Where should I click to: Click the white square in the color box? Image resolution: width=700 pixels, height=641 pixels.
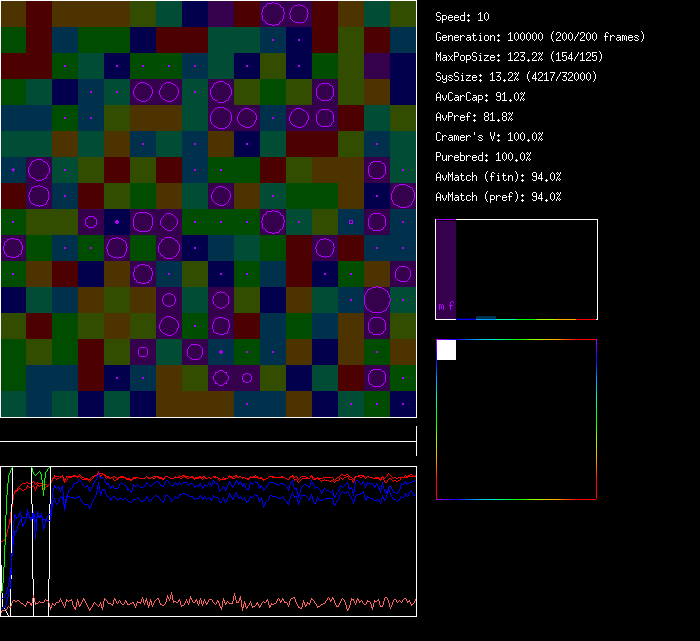pos(446,349)
